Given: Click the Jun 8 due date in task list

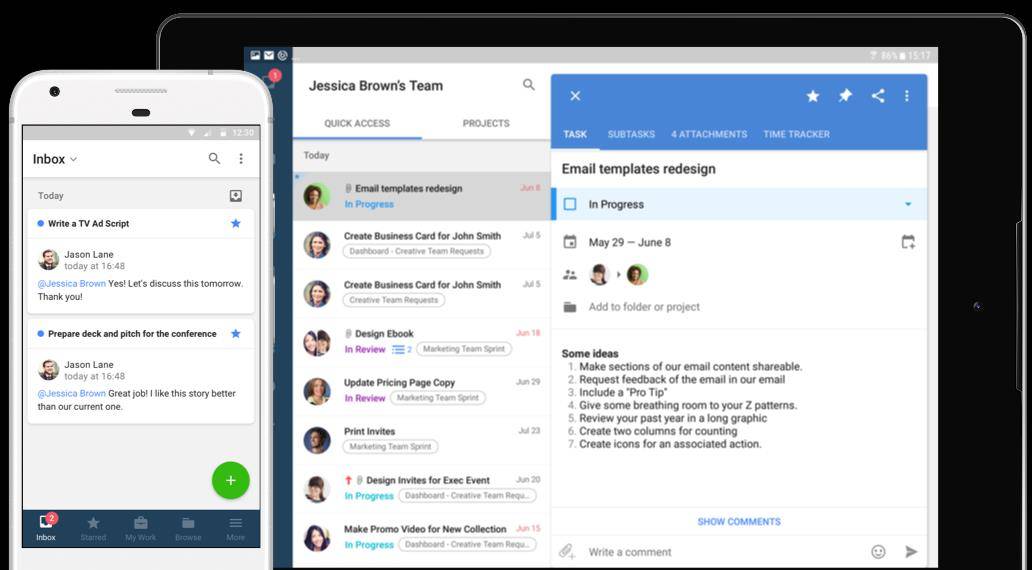Looking at the screenshot, I should click(530, 188).
